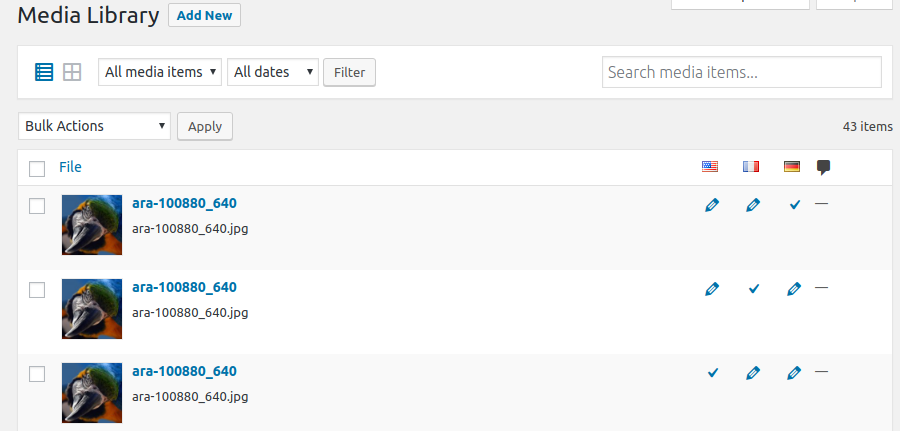Click the comments bubble column icon

[x=824, y=168]
